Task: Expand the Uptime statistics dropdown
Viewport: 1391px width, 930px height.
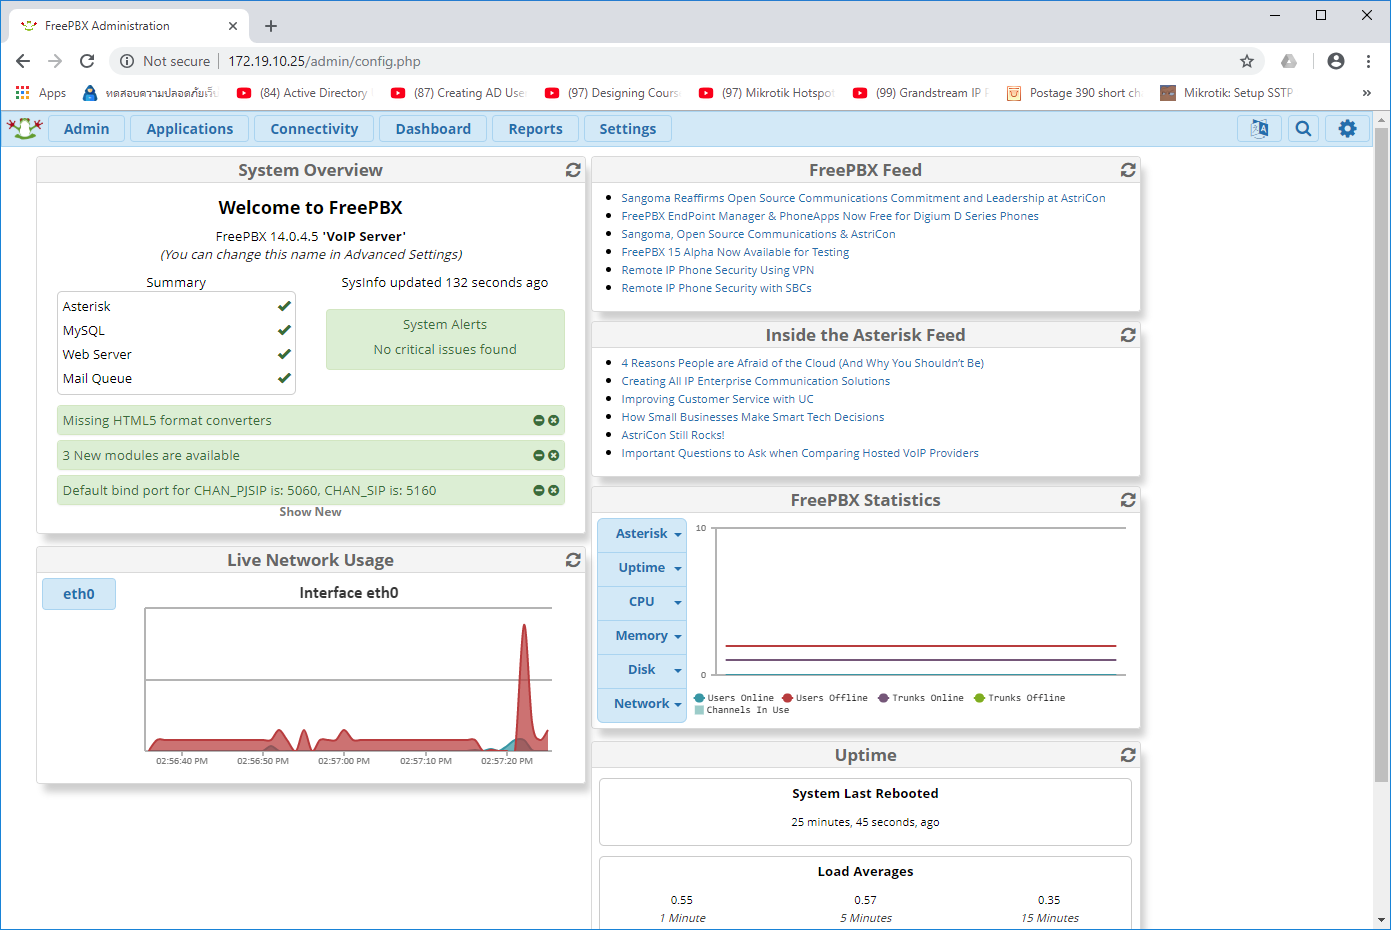Action: (x=642, y=568)
